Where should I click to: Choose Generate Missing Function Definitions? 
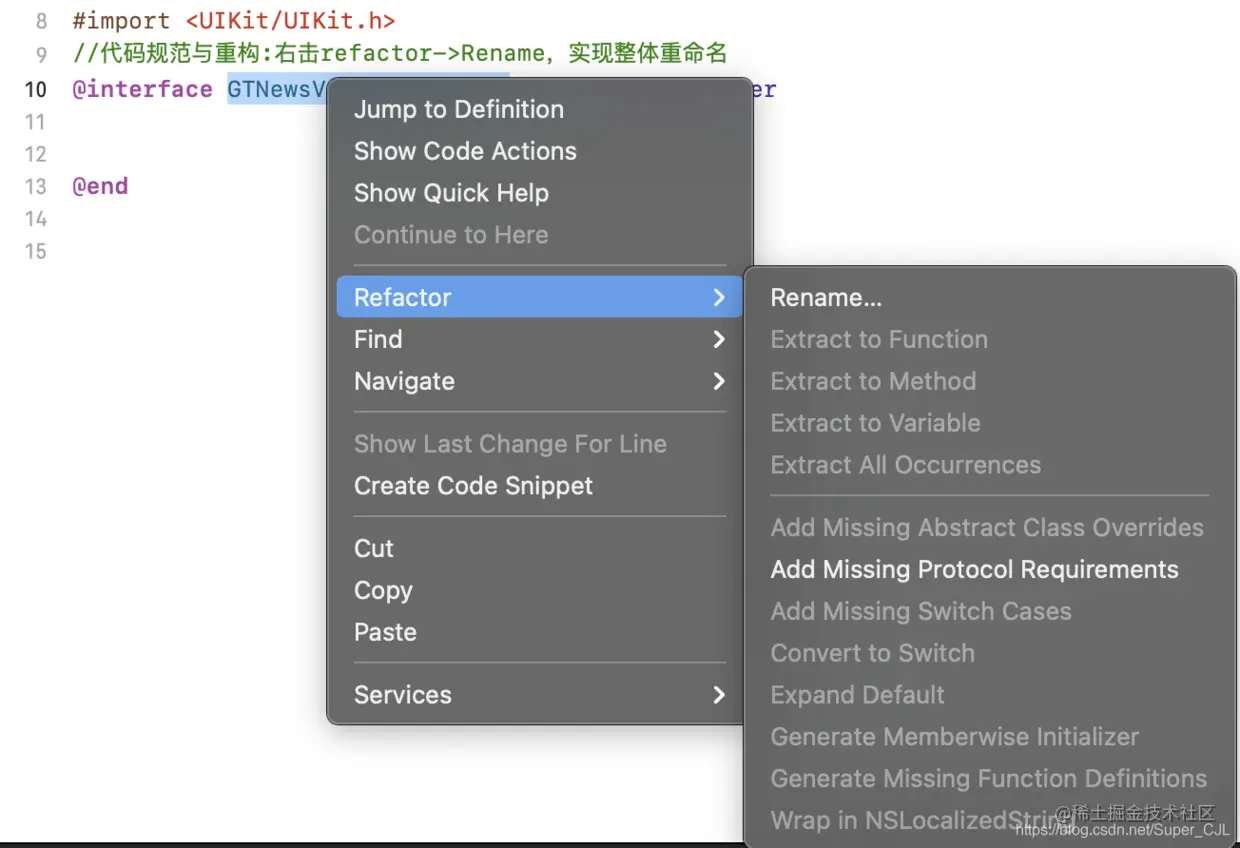point(988,778)
